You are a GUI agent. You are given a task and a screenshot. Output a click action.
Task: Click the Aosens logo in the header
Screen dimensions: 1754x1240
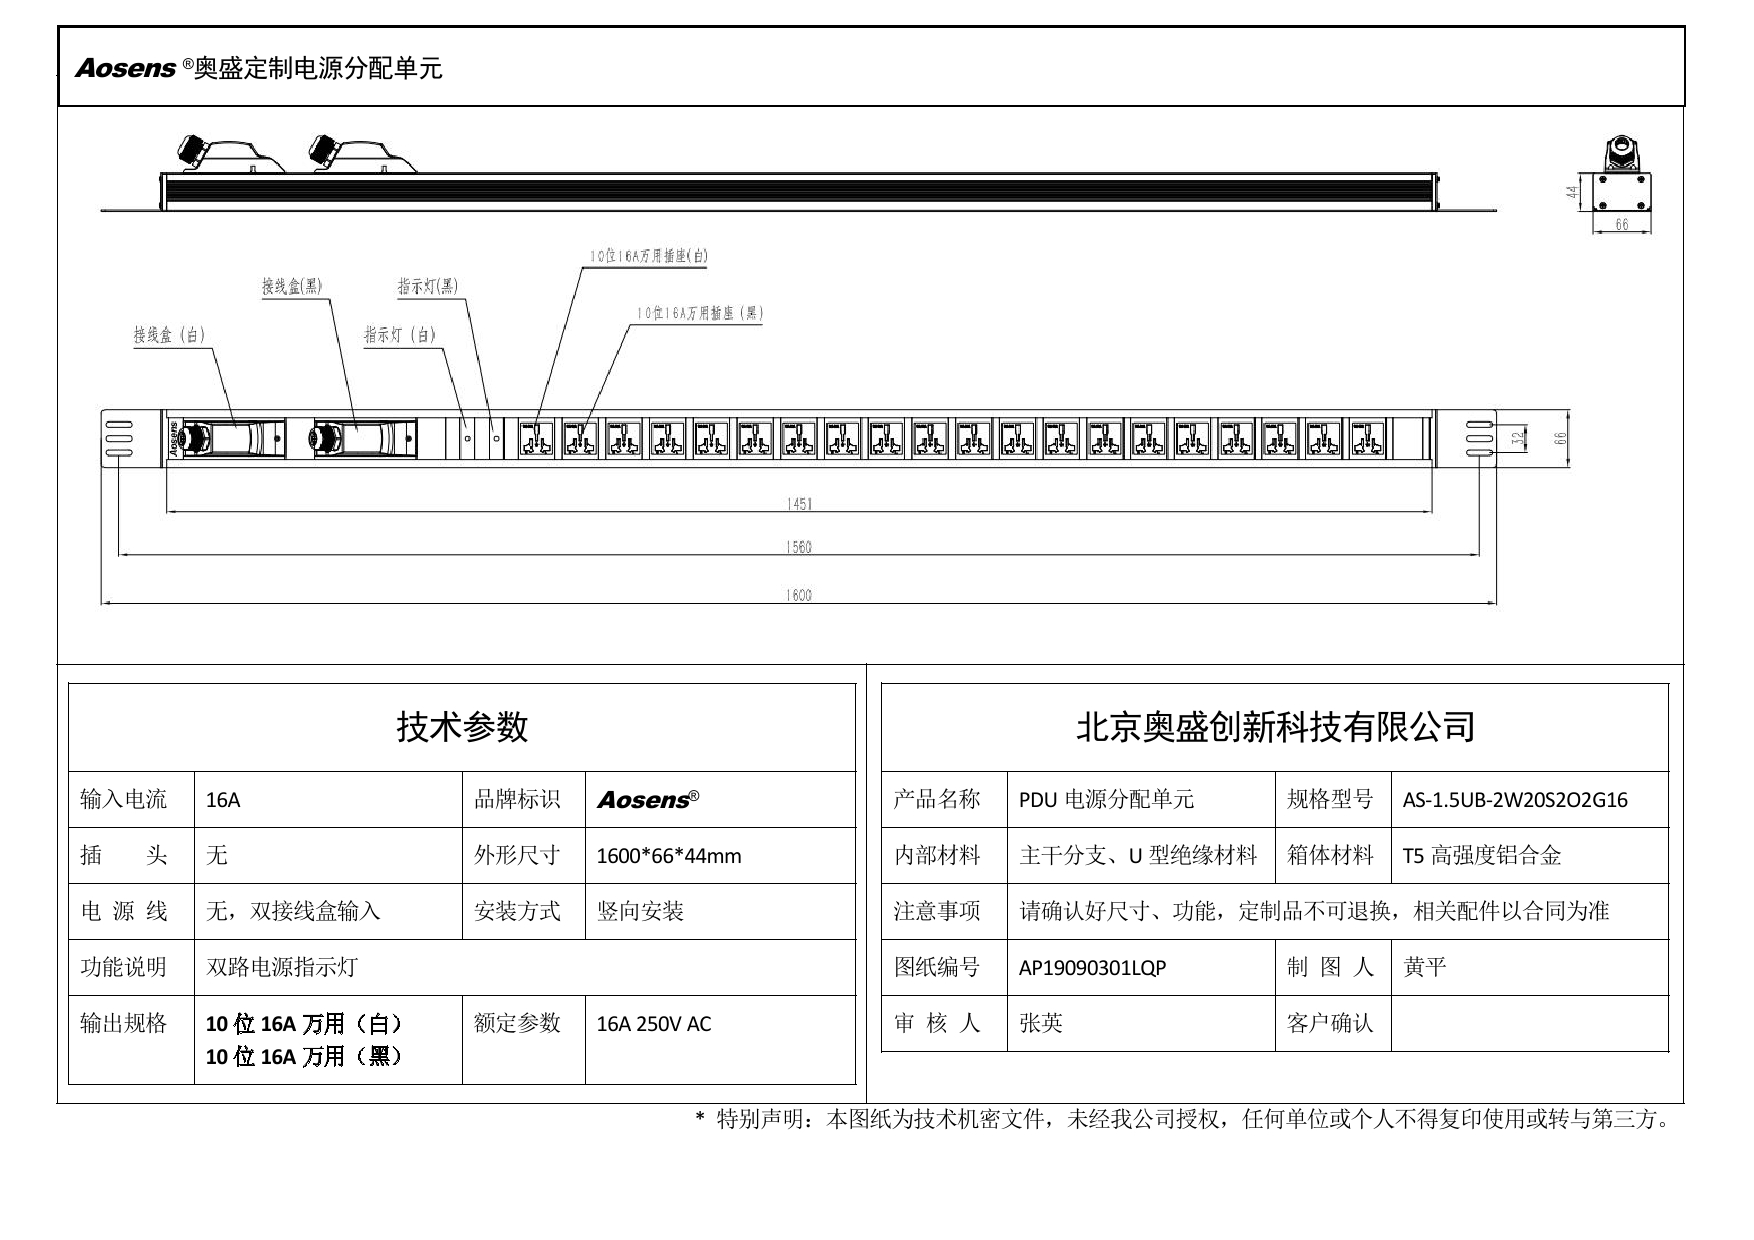coord(126,68)
